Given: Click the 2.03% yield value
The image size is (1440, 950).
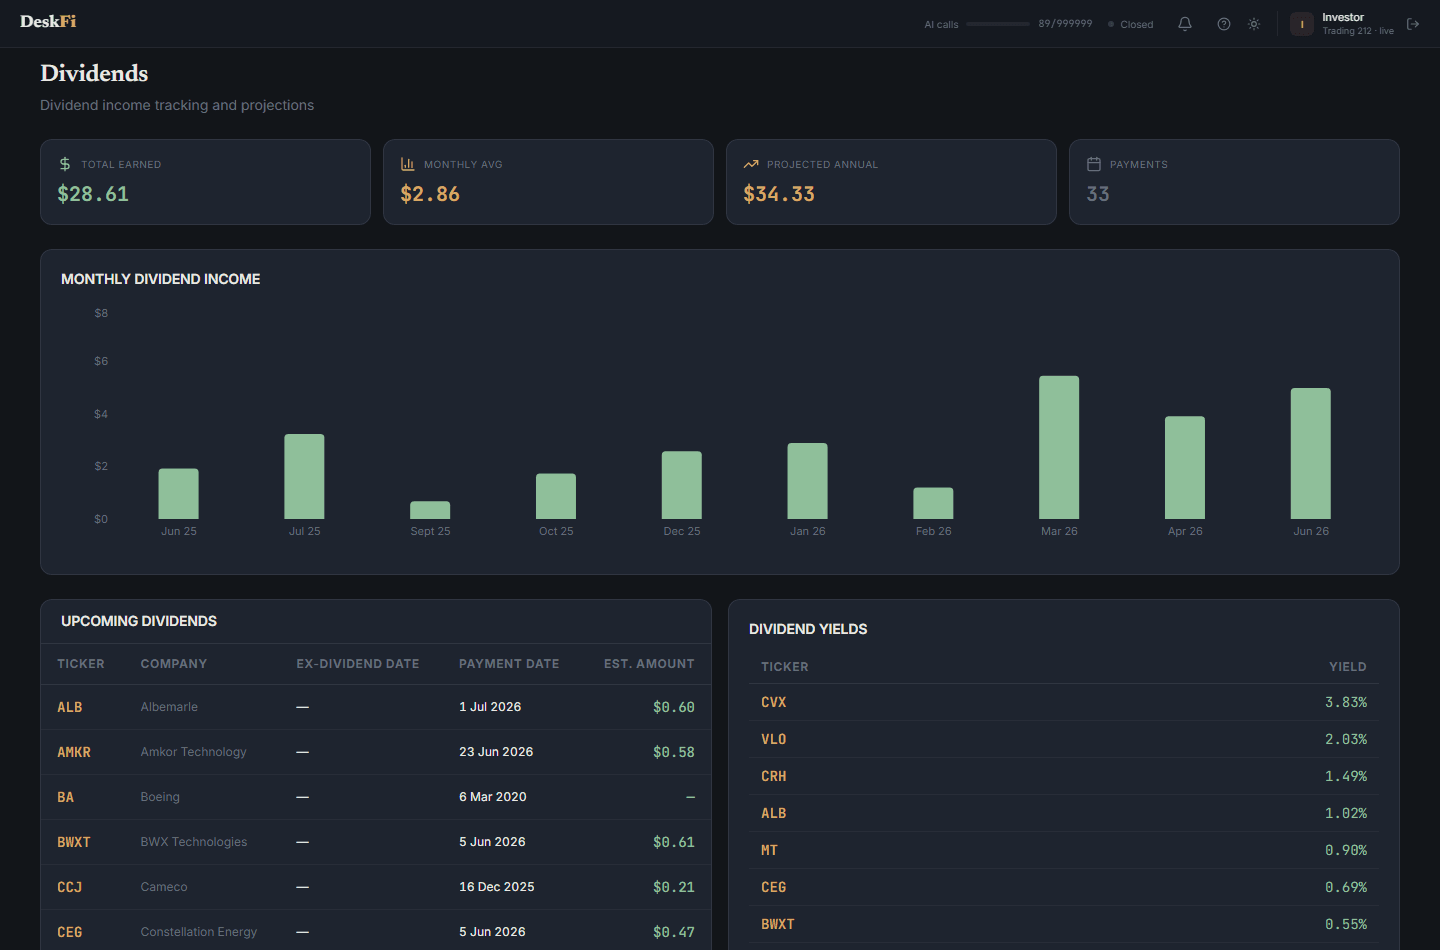Looking at the screenshot, I should coord(1346,739).
